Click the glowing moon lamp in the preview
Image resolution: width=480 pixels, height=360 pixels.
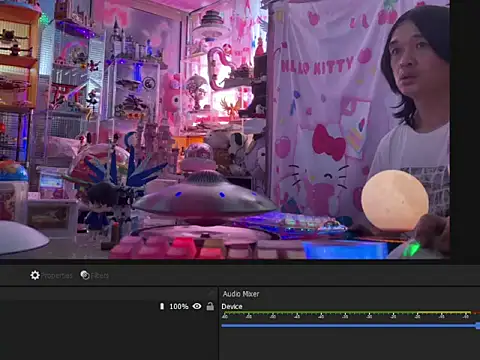pos(395,200)
